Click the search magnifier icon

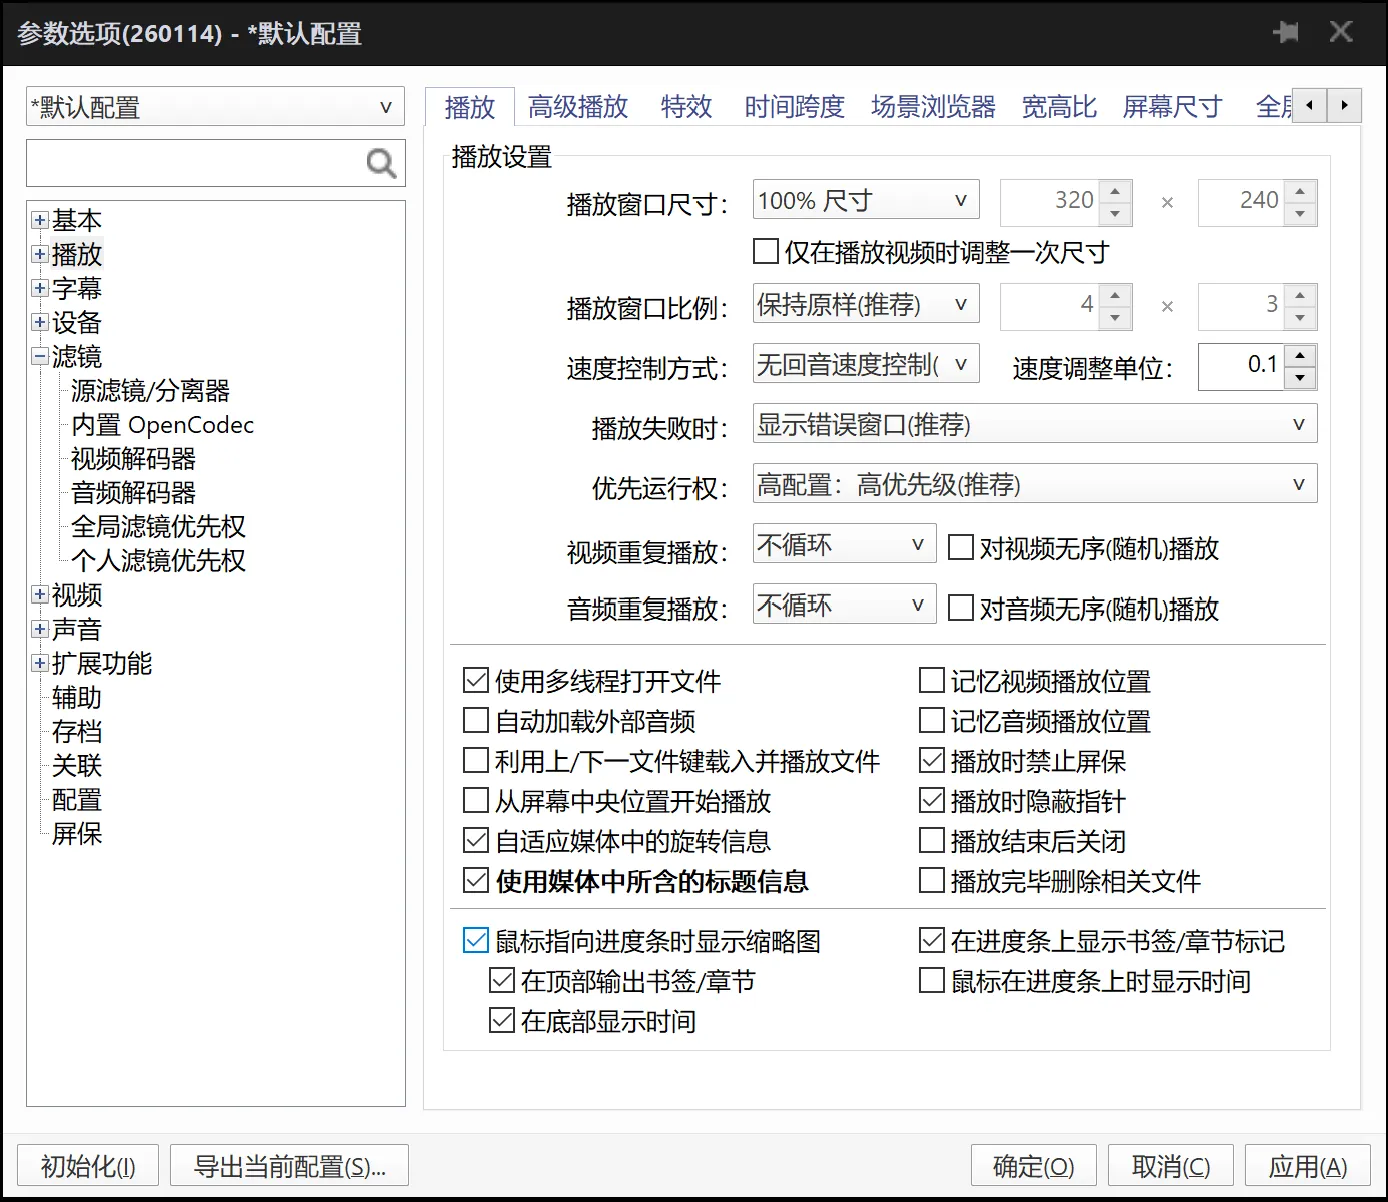(x=380, y=162)
